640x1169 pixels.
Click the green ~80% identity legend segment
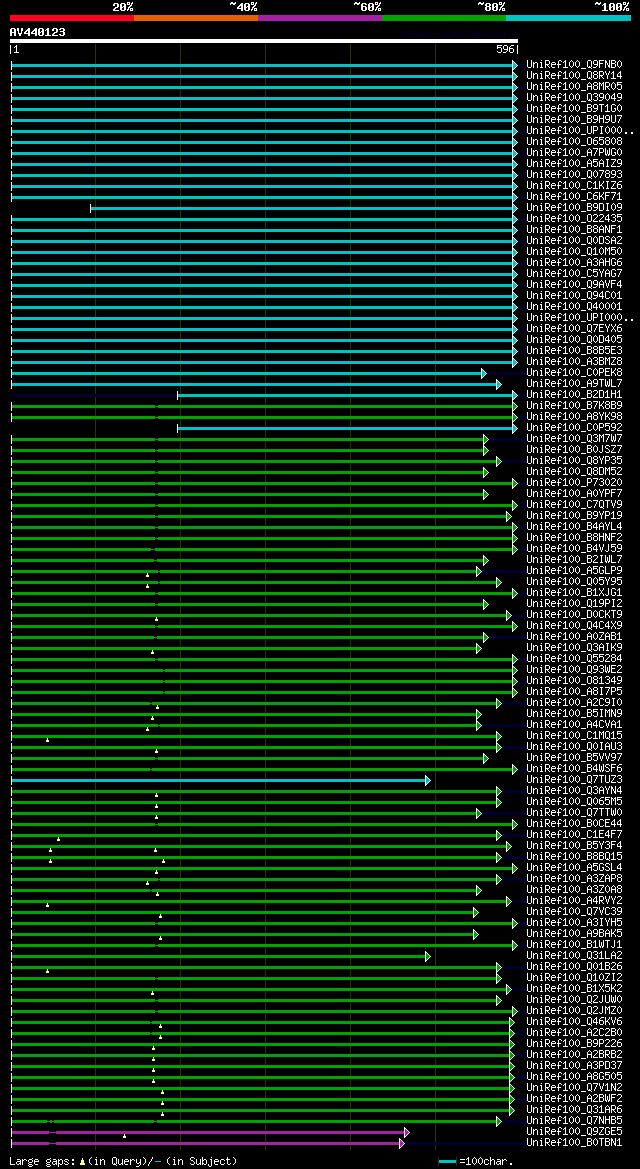[444, 17]
